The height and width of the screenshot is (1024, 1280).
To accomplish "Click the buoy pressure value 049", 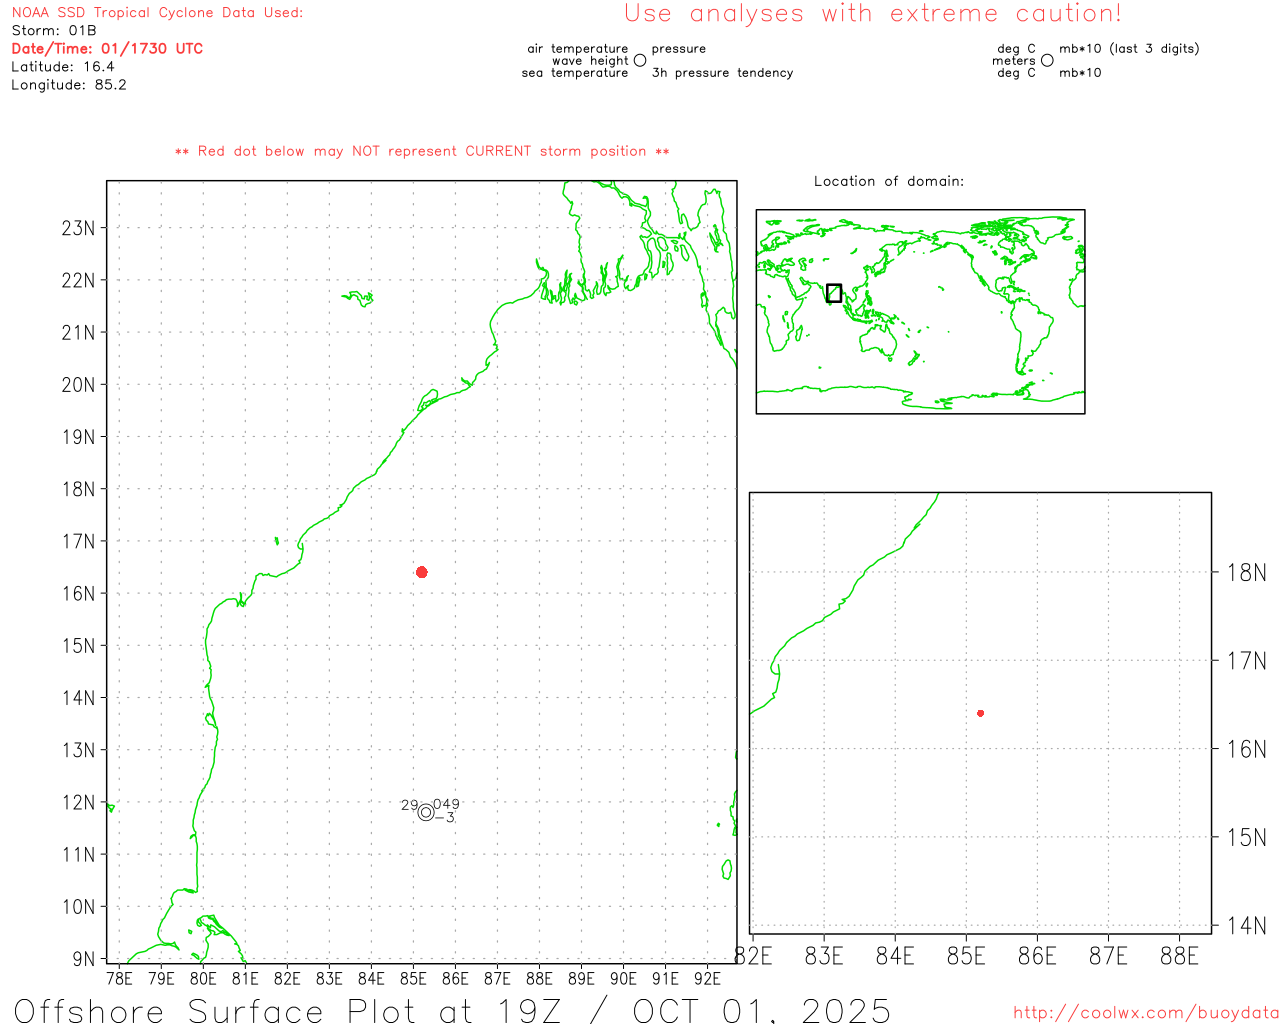I will (x=446, y=804).
